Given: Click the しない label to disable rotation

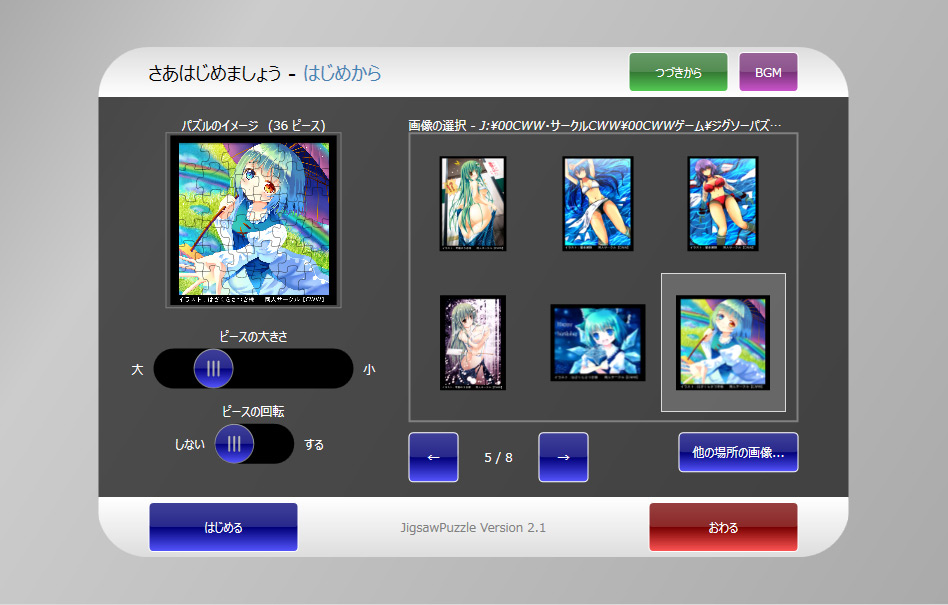Looking at the screenshot, I should pos(190,445).
